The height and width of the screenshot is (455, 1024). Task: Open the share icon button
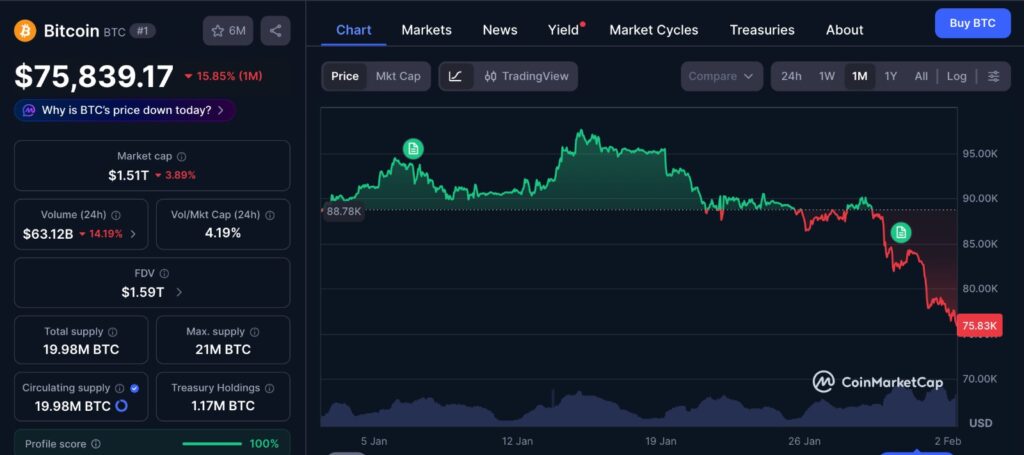[x=276, y=31]
